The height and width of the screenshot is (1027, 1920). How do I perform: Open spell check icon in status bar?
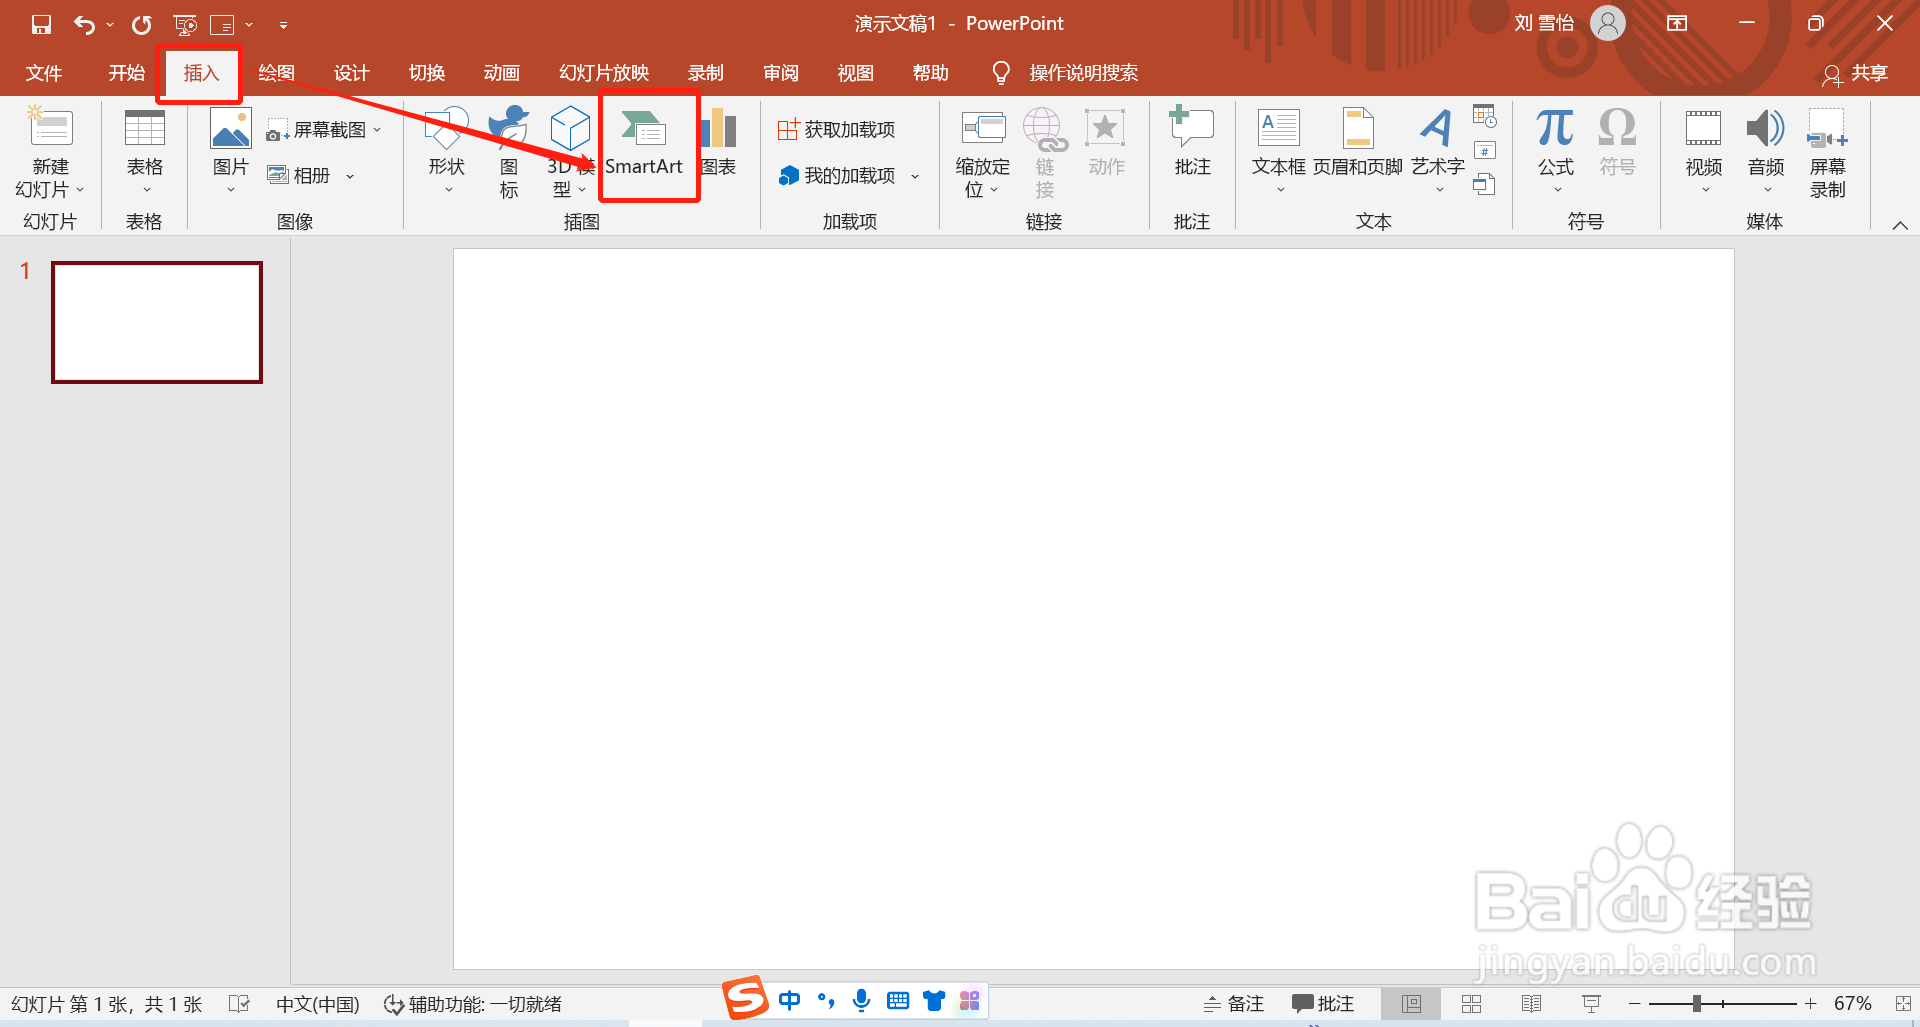[x=239, y=1004]
